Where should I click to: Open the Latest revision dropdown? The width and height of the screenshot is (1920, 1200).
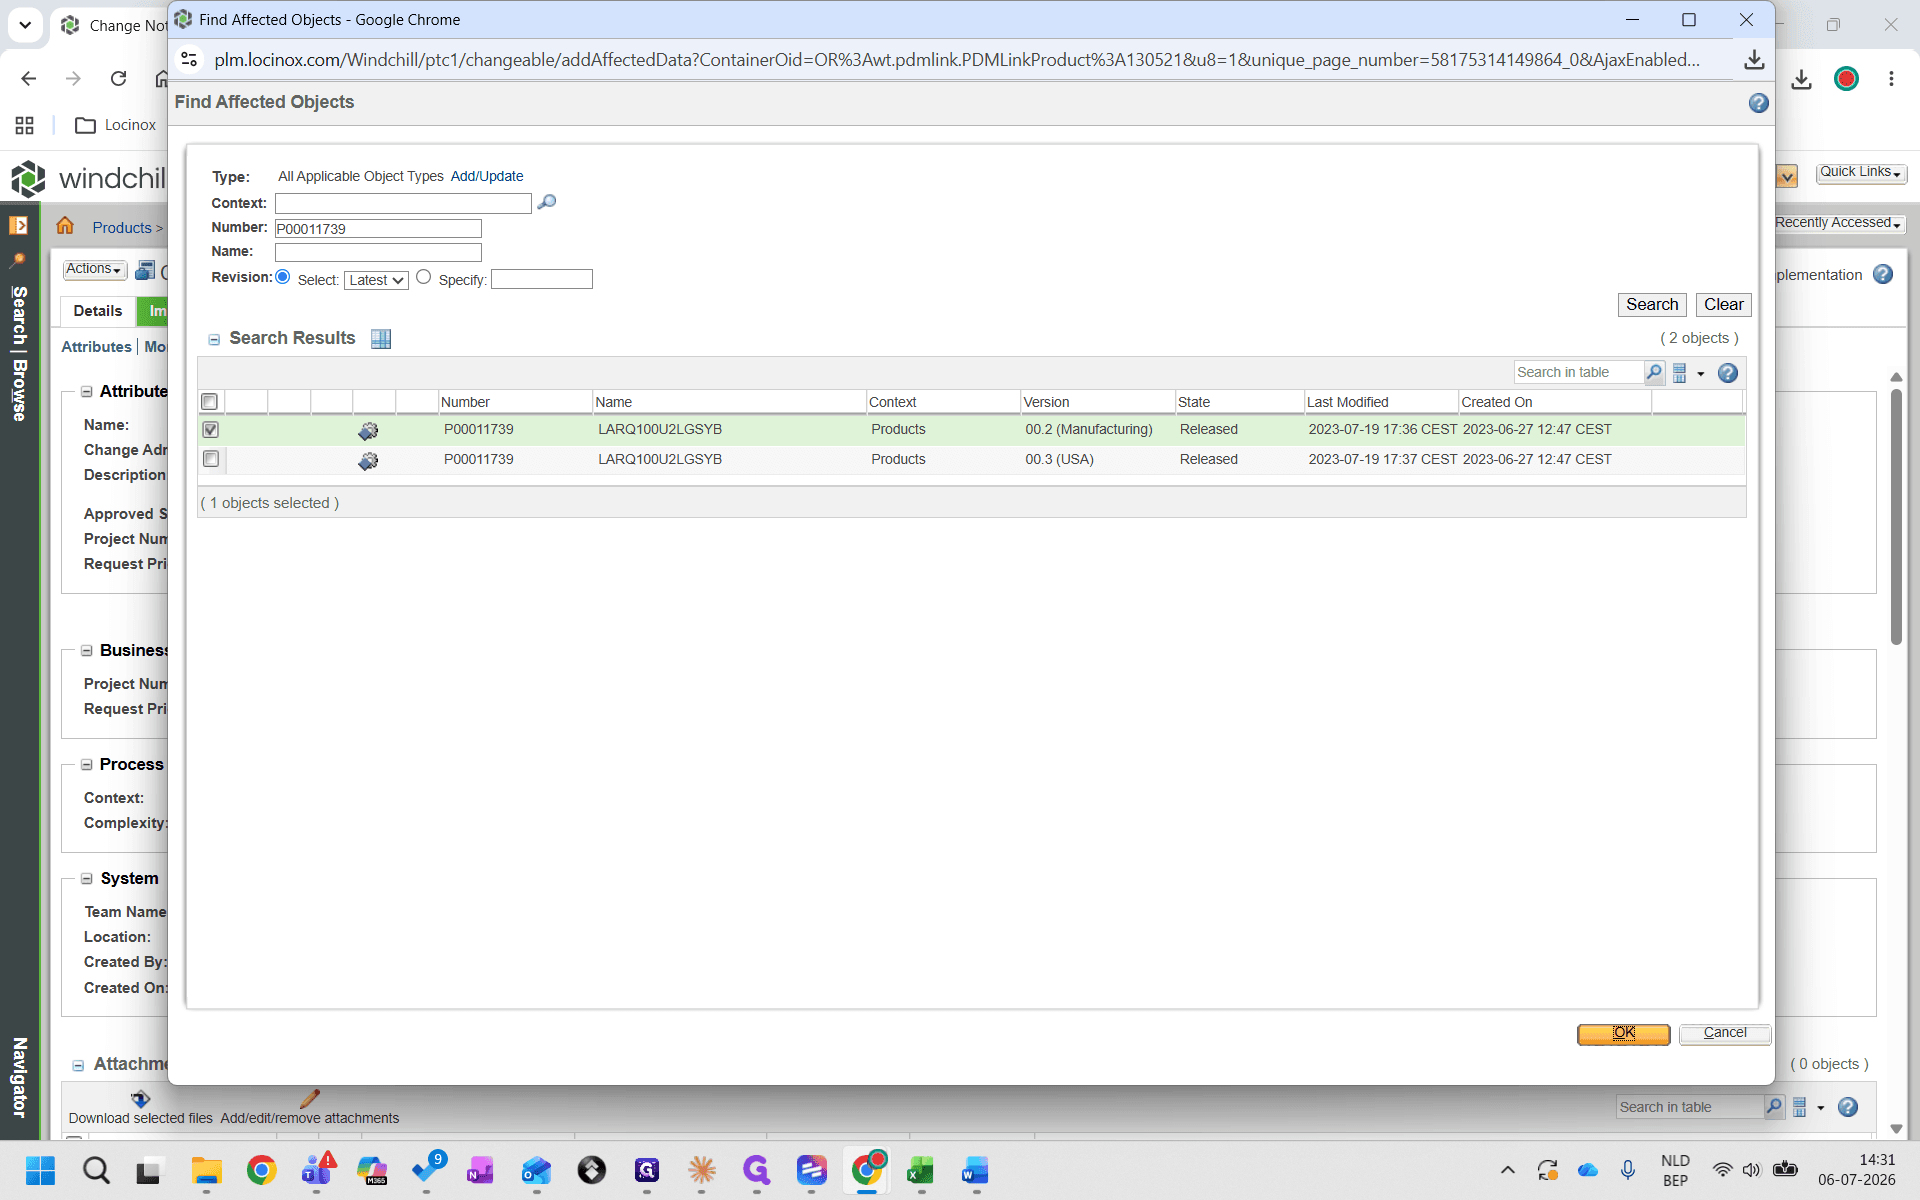[376, 280]
